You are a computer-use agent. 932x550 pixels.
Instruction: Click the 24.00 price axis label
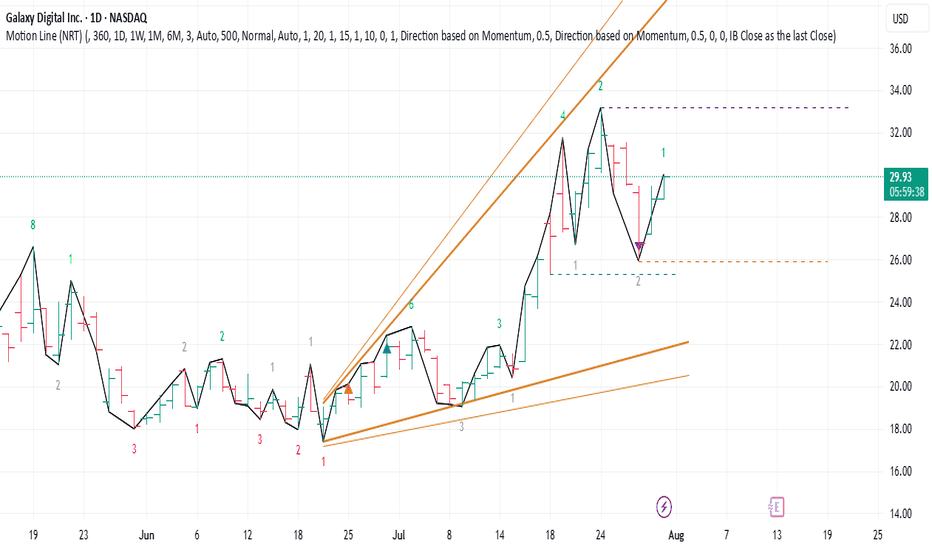900,303
